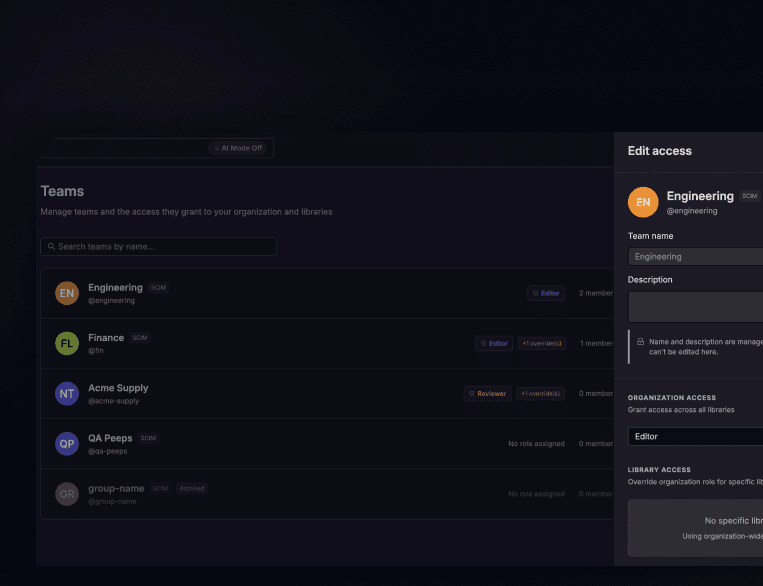Select the Finance team name
Screen dimensions: 763x586
click(106, 337)
